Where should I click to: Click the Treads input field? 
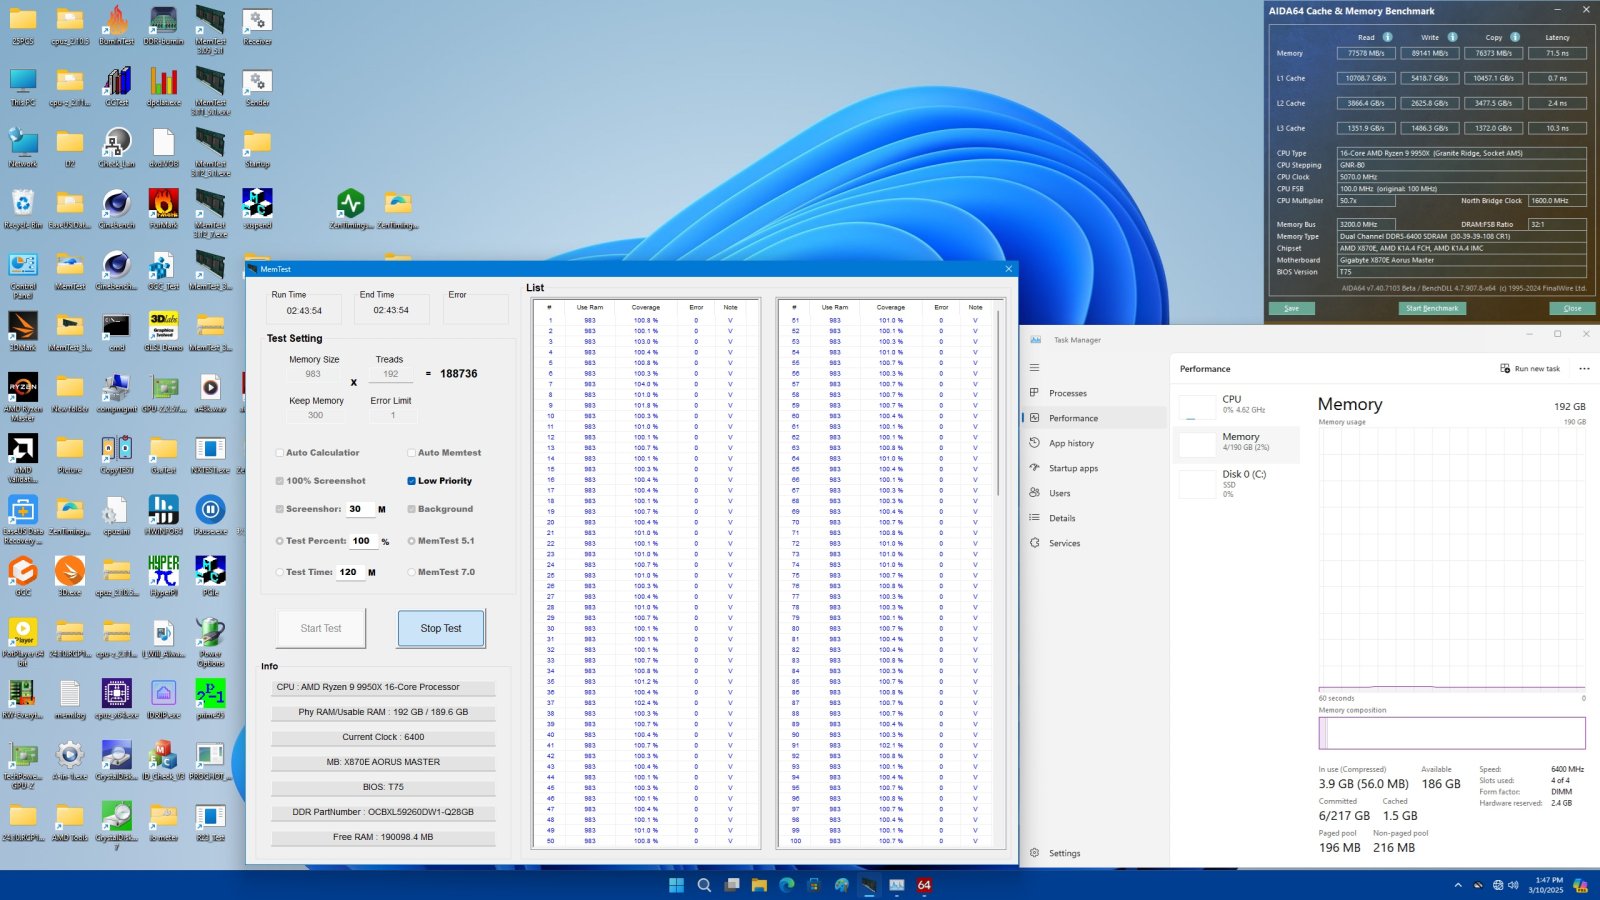[390, 374]
